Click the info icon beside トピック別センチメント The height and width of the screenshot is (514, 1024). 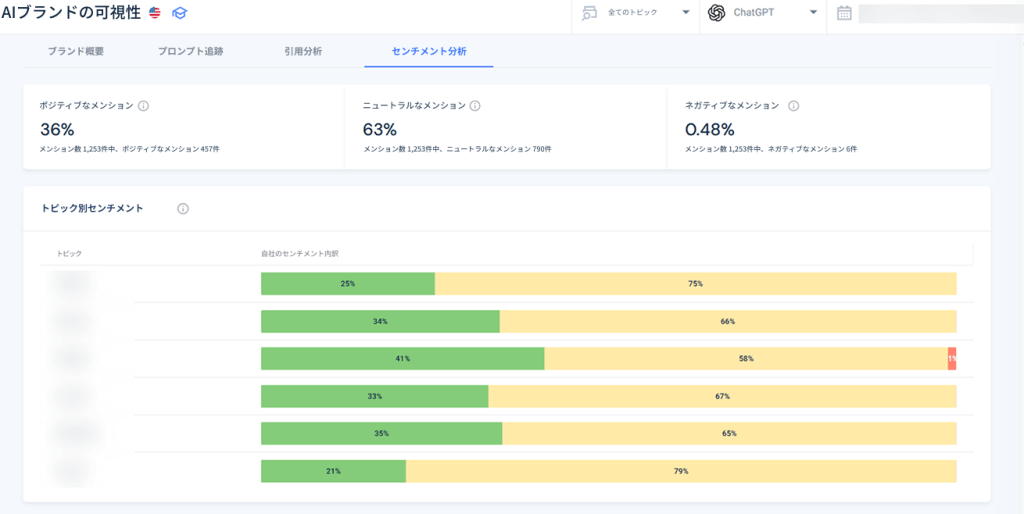pos(183,208)
